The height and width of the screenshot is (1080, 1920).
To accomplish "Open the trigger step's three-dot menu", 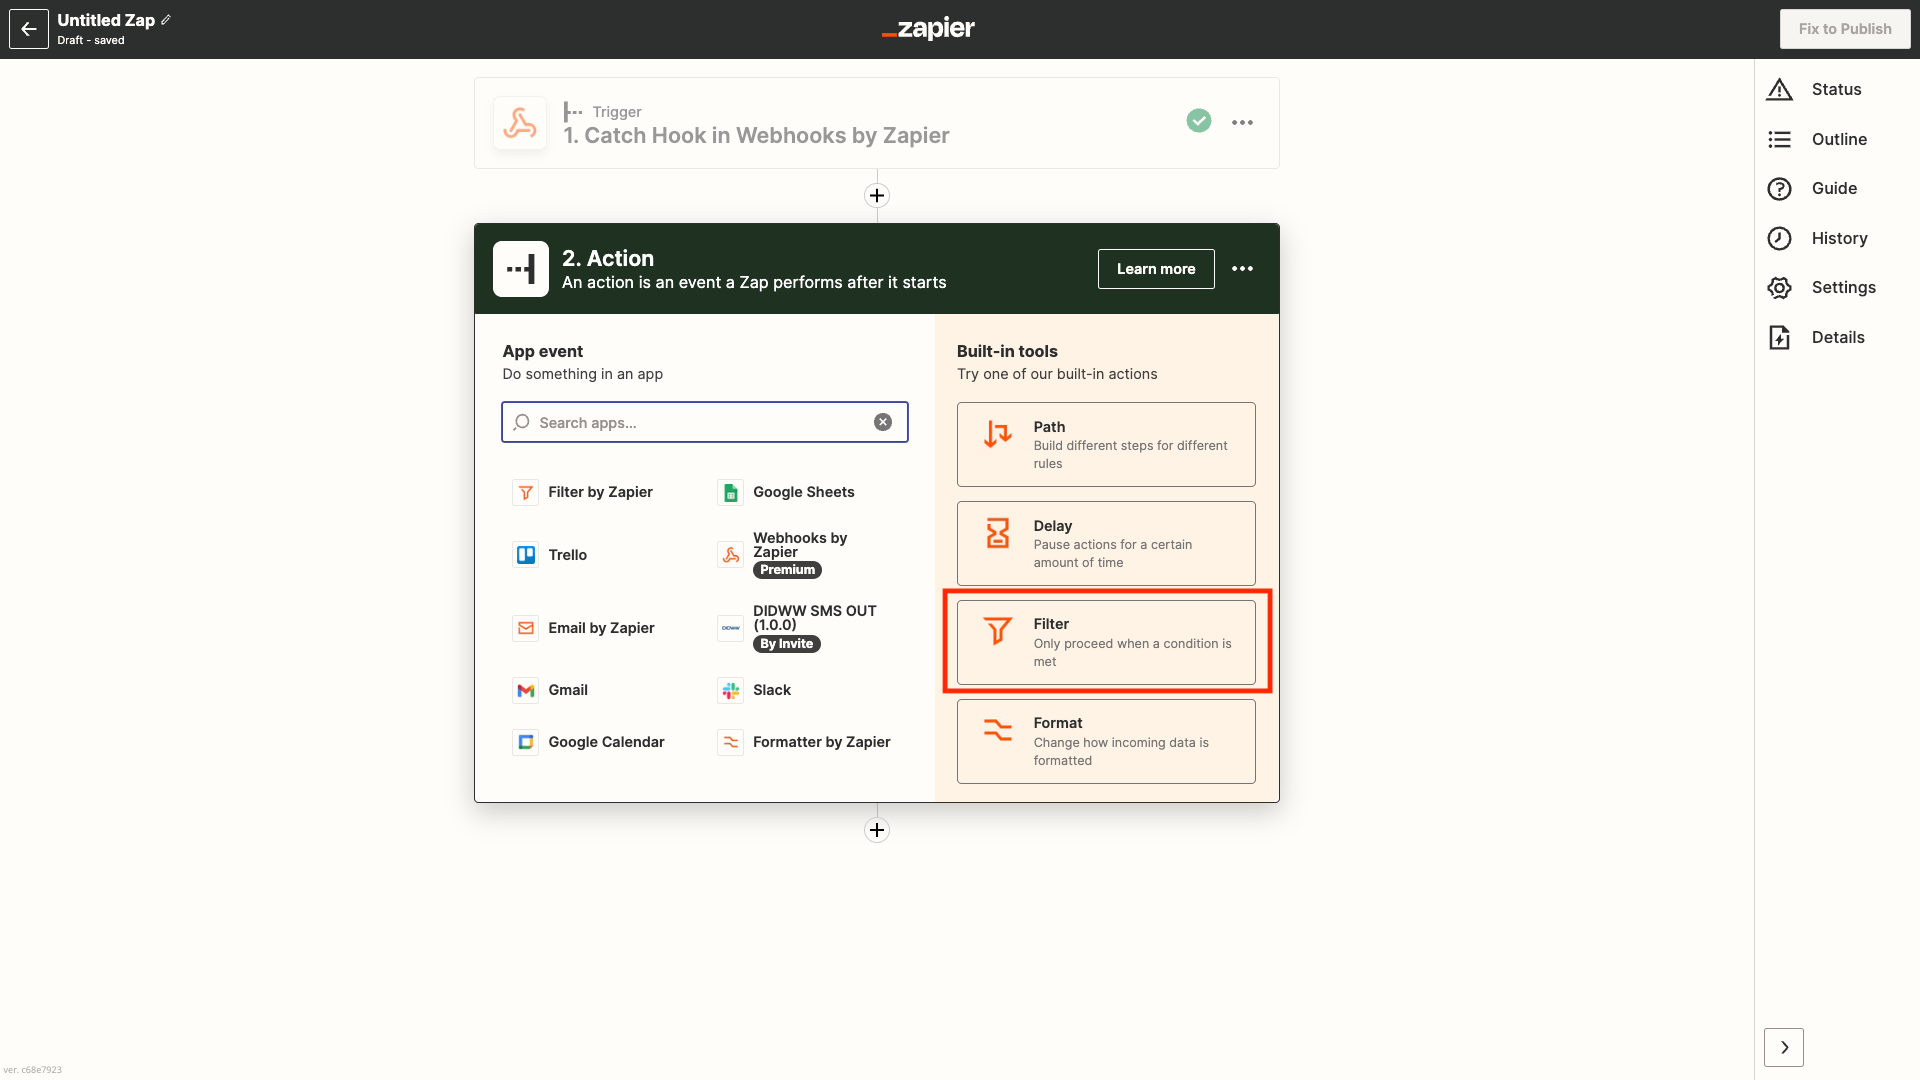I will [1242, 122].
